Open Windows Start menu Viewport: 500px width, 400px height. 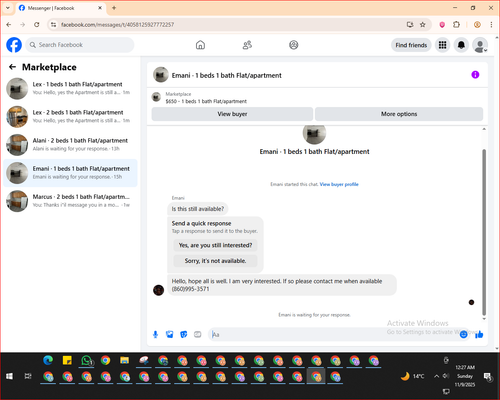9,376
